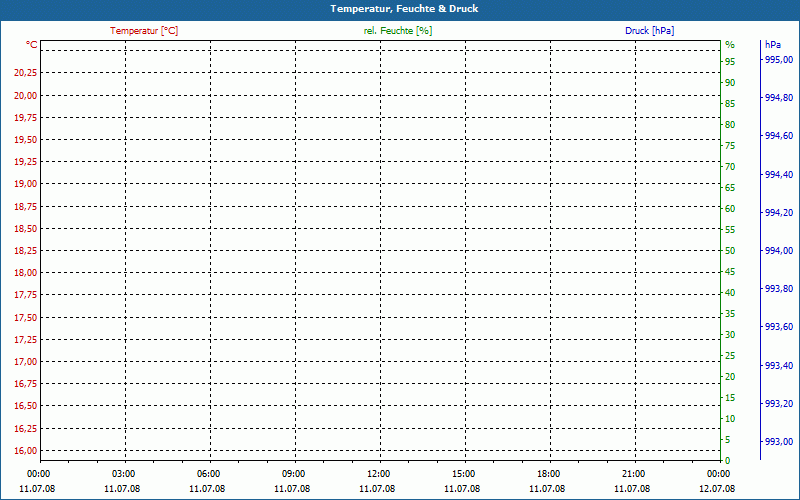The height and width of the screenshot is (500, 800).
Task: Click temperature axis value 18,75
Action: pos(26,207)
